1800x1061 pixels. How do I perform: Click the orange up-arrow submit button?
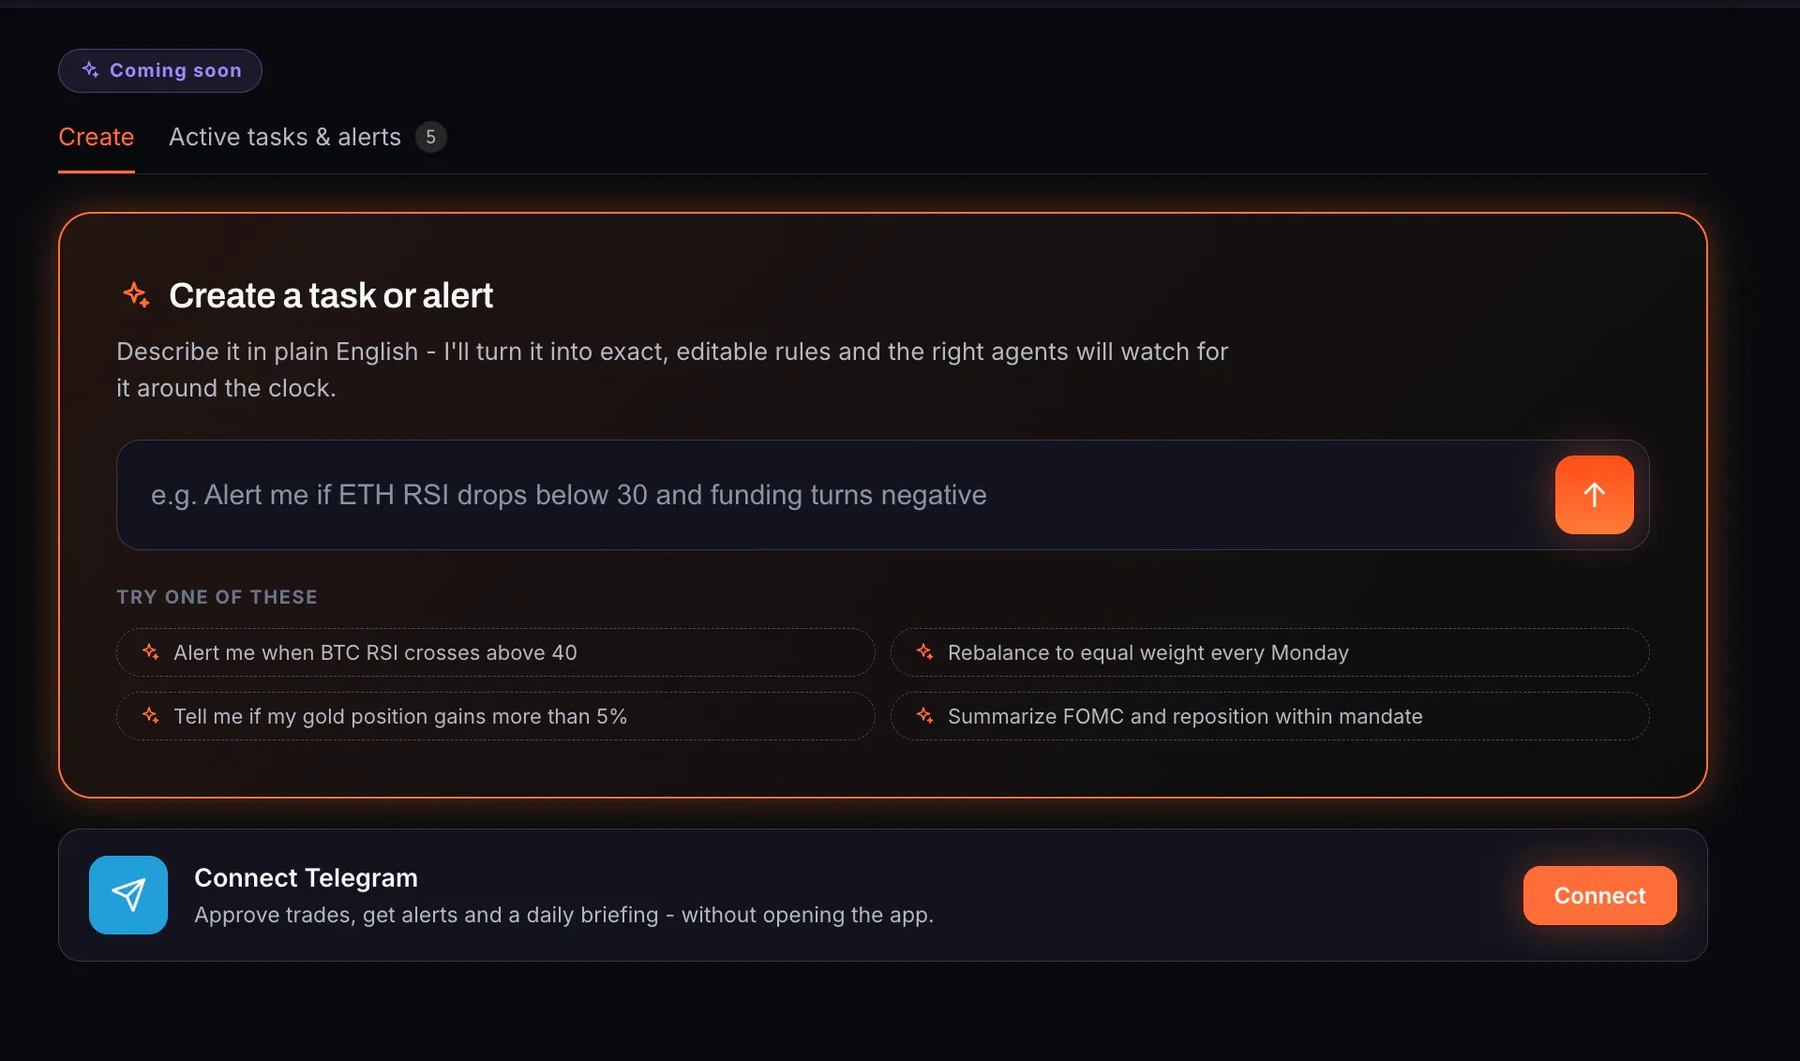1594,495
